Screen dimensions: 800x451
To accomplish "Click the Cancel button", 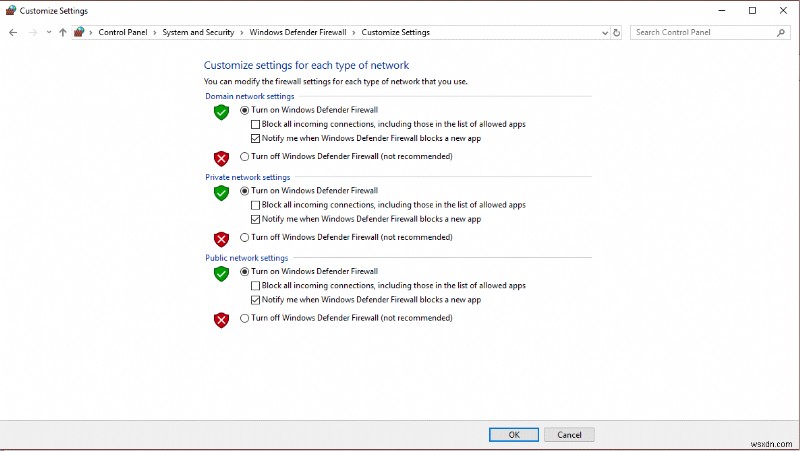I will (570, 435).
